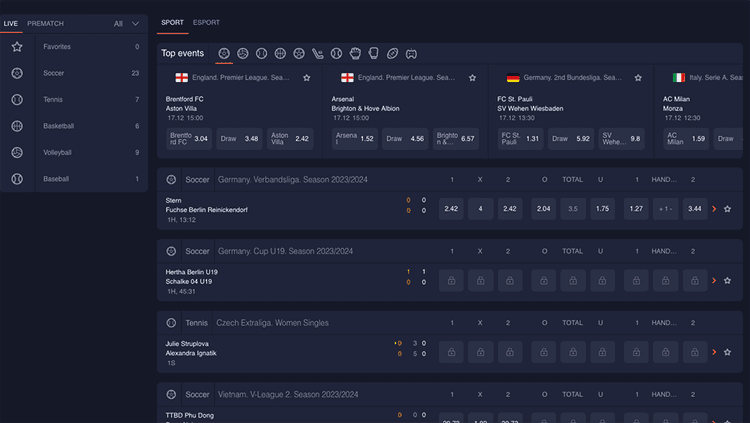This screenshot has width=750, height=423.
Task: Select tennis icon in Top events bar
Action: click(x=261, y=54)
